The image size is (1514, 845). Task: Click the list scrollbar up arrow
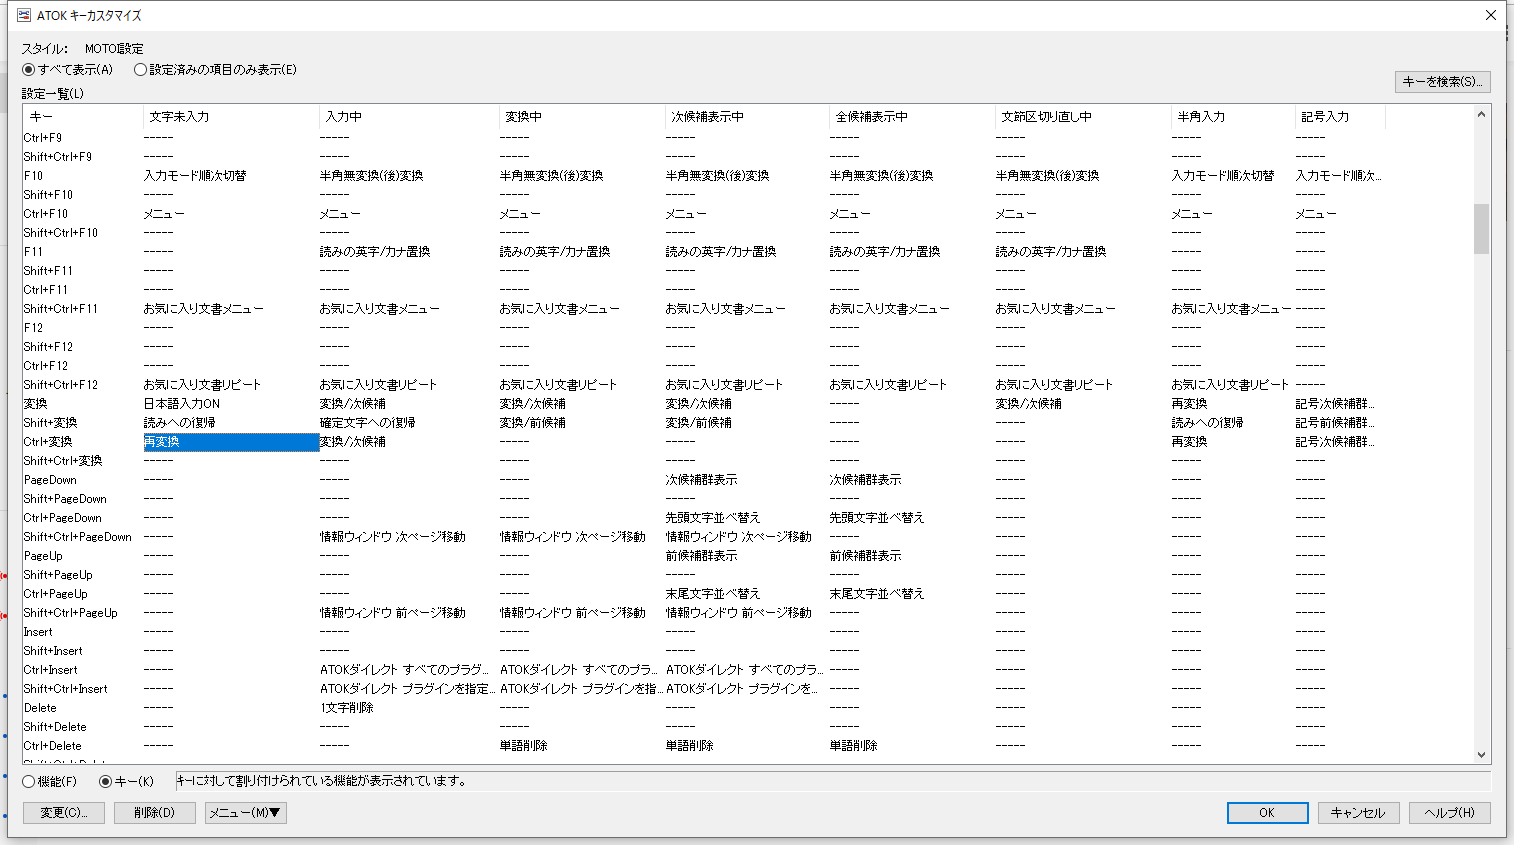(1481, 115)
